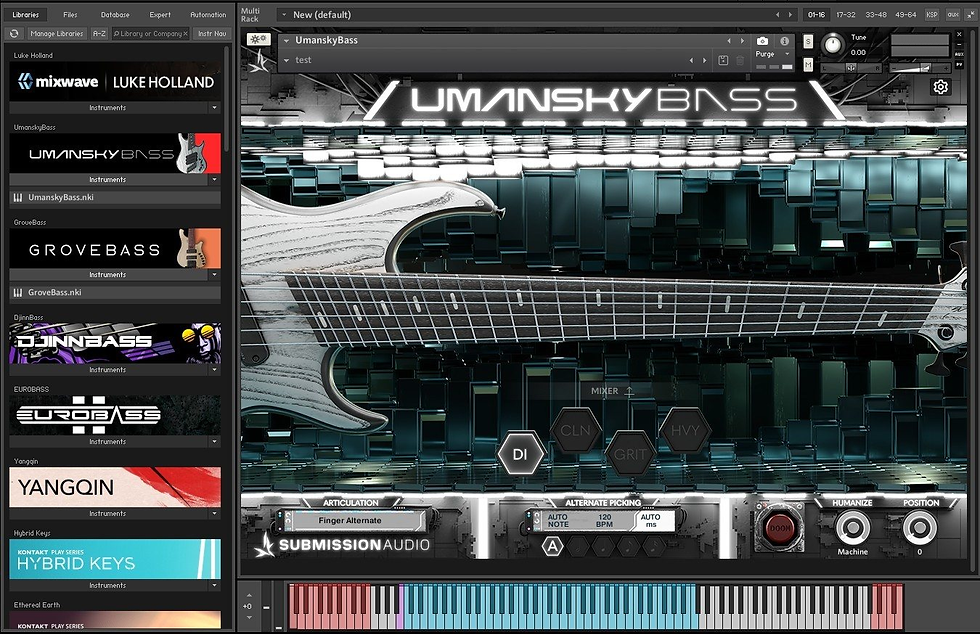Open settings gear on the UmanskyBass interface
Screen dimensions: 980x634
click(940, 87)
